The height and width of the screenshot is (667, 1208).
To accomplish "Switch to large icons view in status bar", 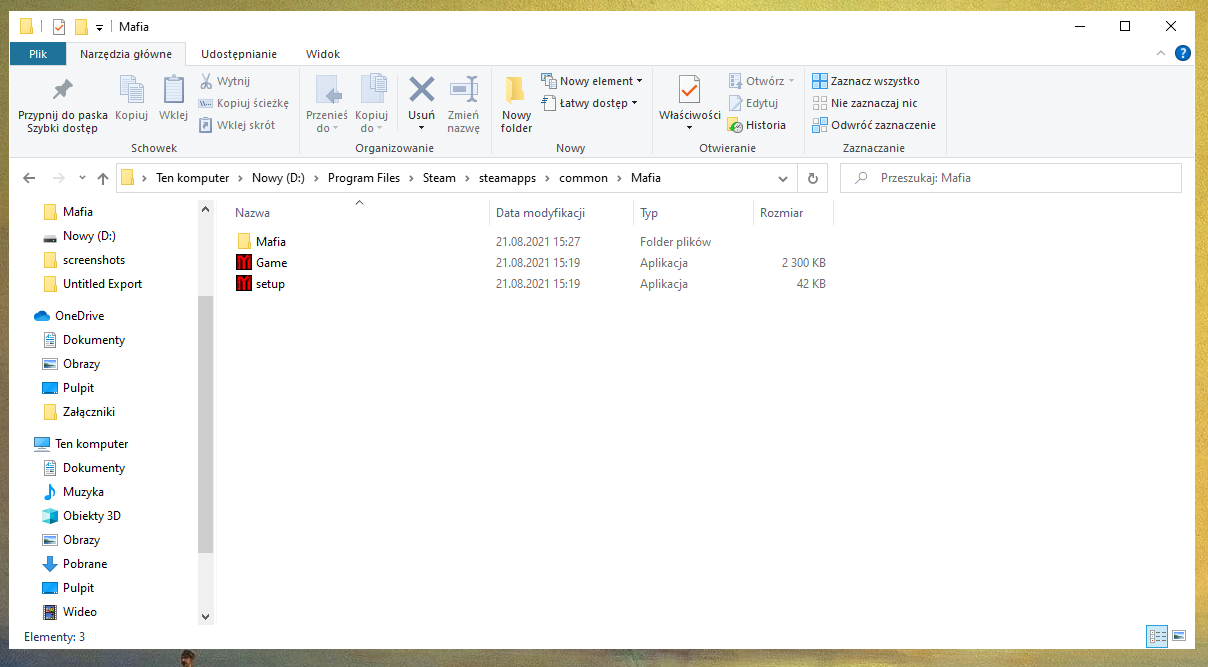I will (1178, 636).
